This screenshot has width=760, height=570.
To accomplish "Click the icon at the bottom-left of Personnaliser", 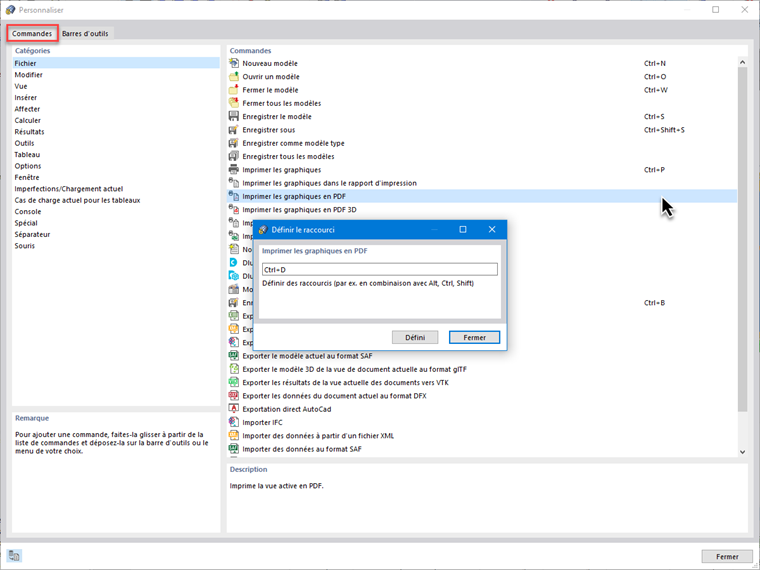I will (x=14, y=556).
